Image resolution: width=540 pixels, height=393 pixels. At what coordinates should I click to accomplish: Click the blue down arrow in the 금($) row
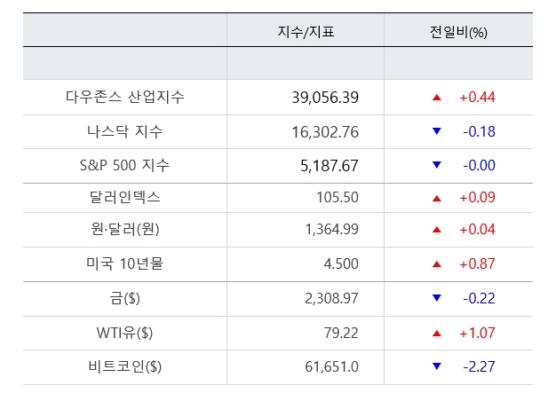pyautogui.click(x=437, y=298)
